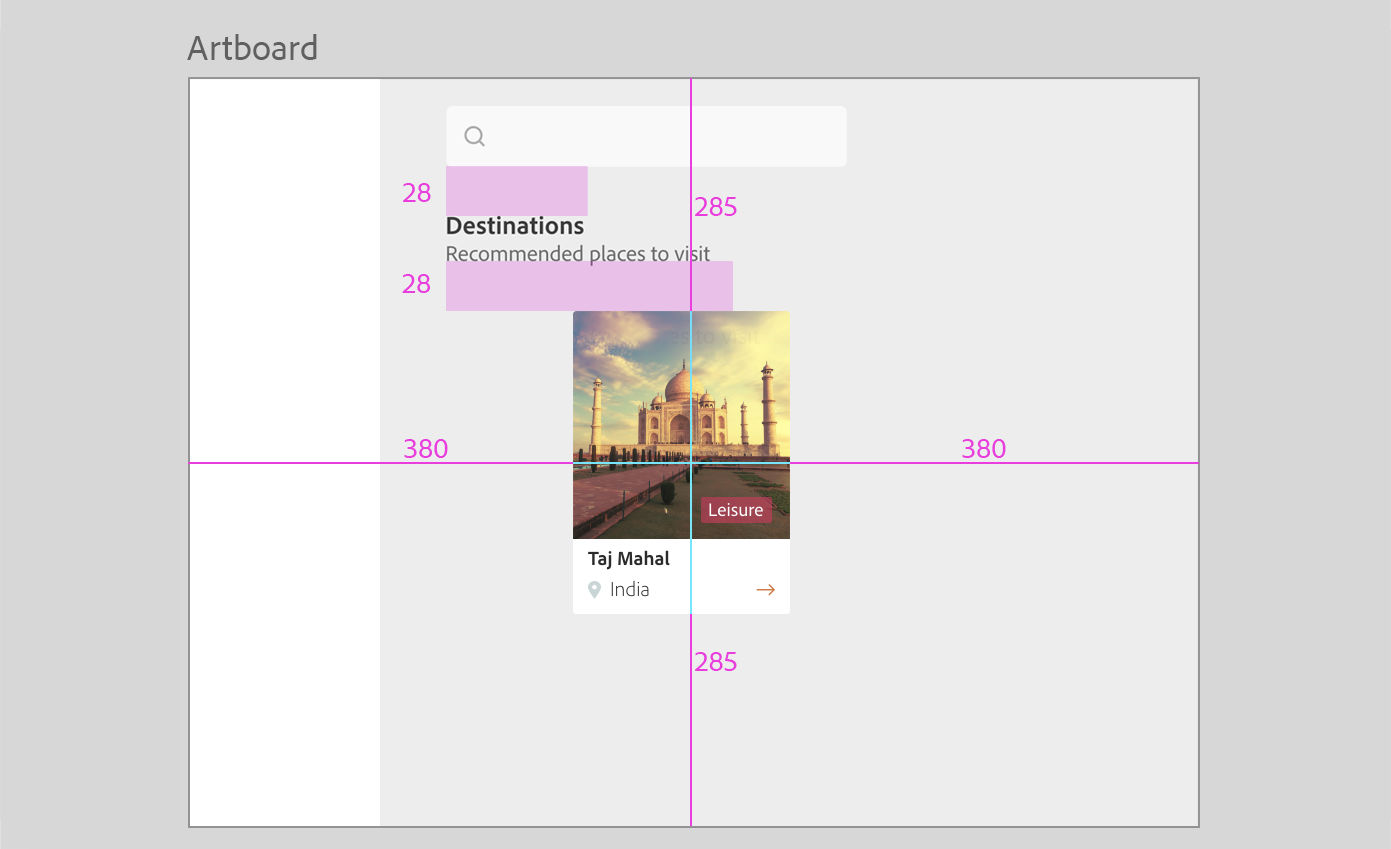Select the Taj Mahal card title

pyautogui.click(x=629, y=559)
